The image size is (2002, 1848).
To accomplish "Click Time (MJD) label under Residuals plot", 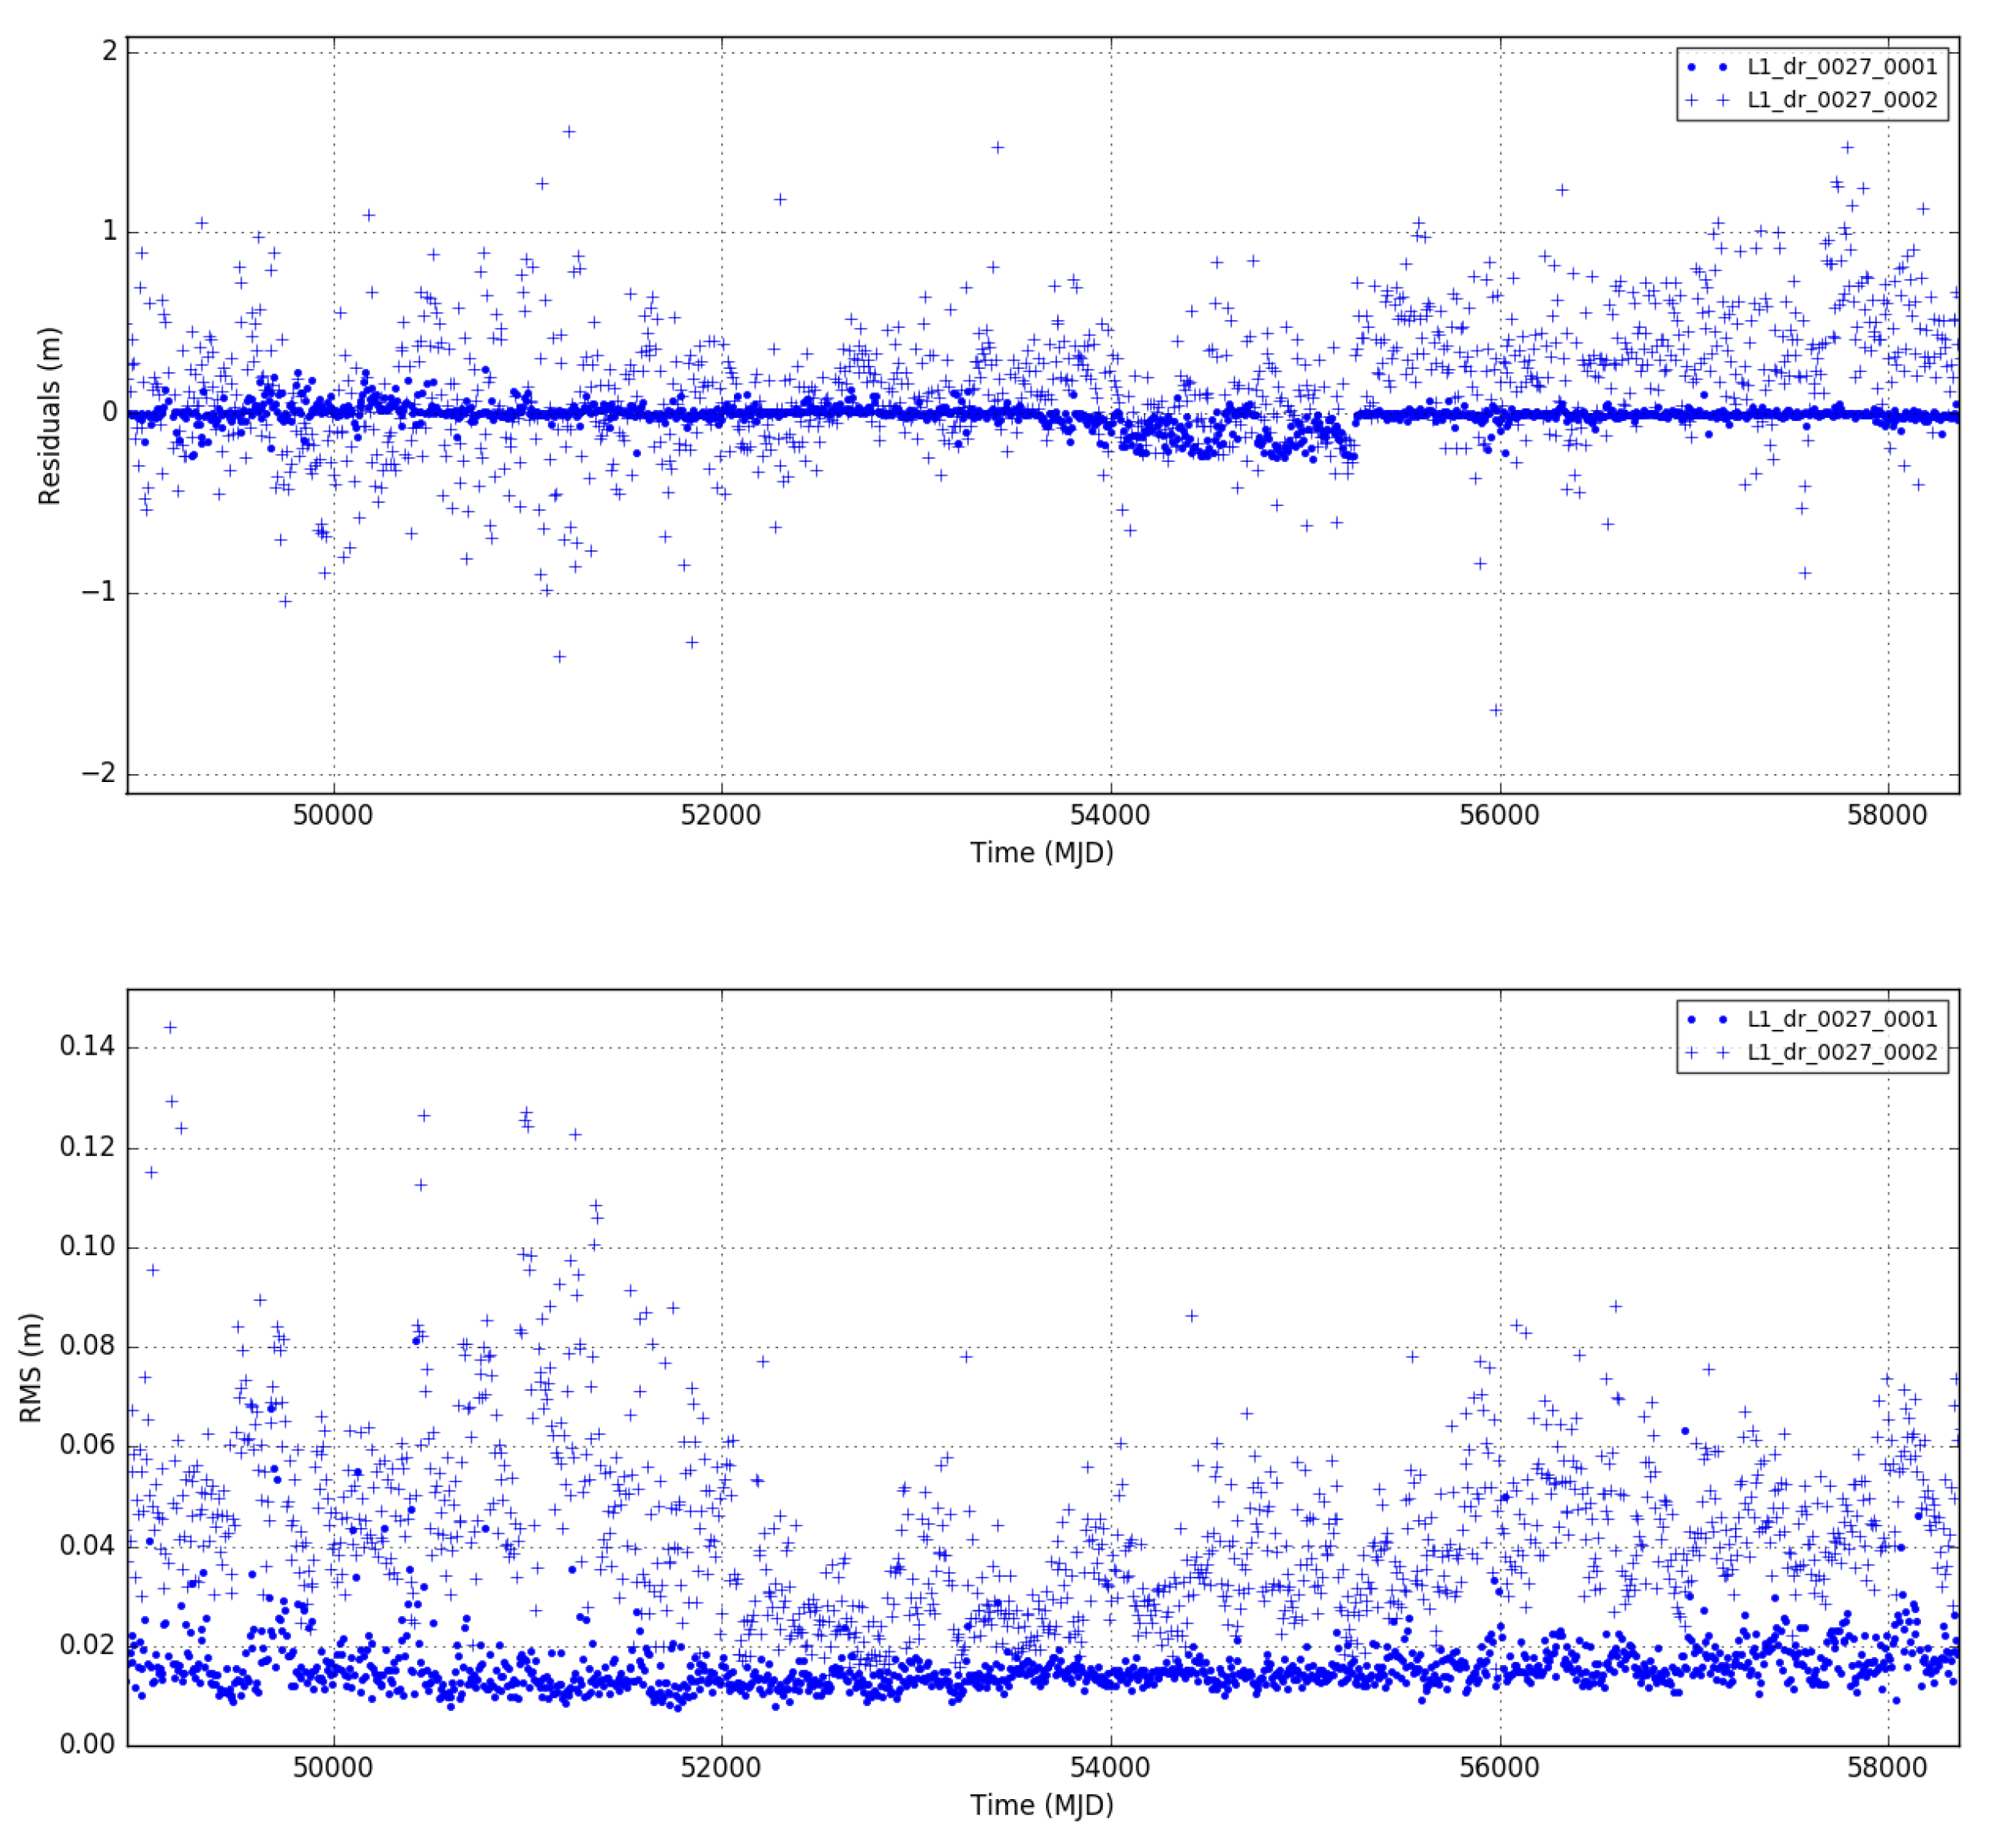I will pos(1042,852).
